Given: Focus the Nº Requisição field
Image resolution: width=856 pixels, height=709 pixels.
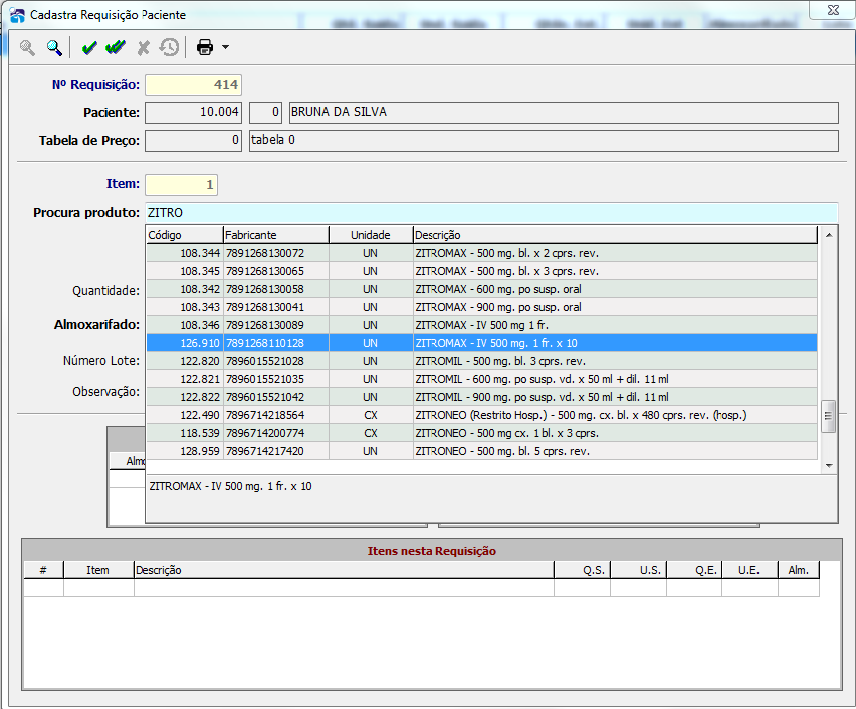Looking at the screenshot, I should pos(193,85).
